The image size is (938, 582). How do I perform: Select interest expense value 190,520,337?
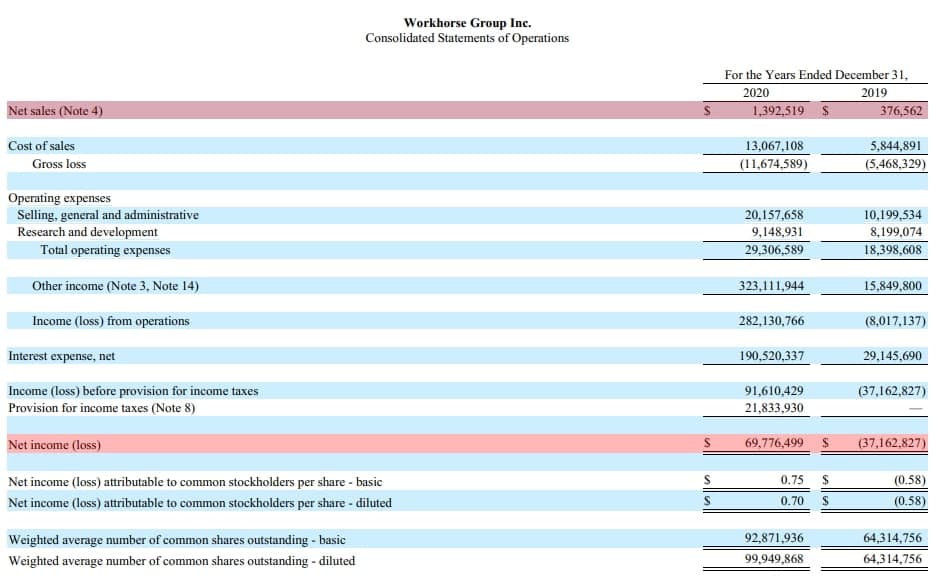tap(771, 356)
